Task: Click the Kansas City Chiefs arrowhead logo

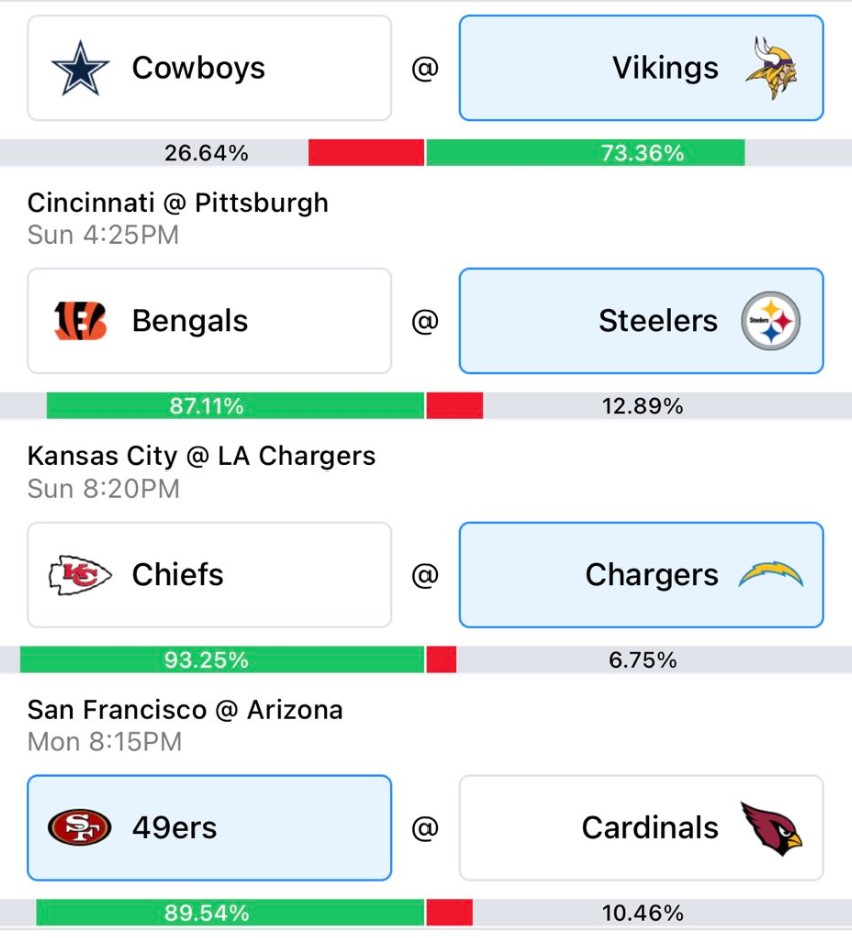Action: click(80, 575)
